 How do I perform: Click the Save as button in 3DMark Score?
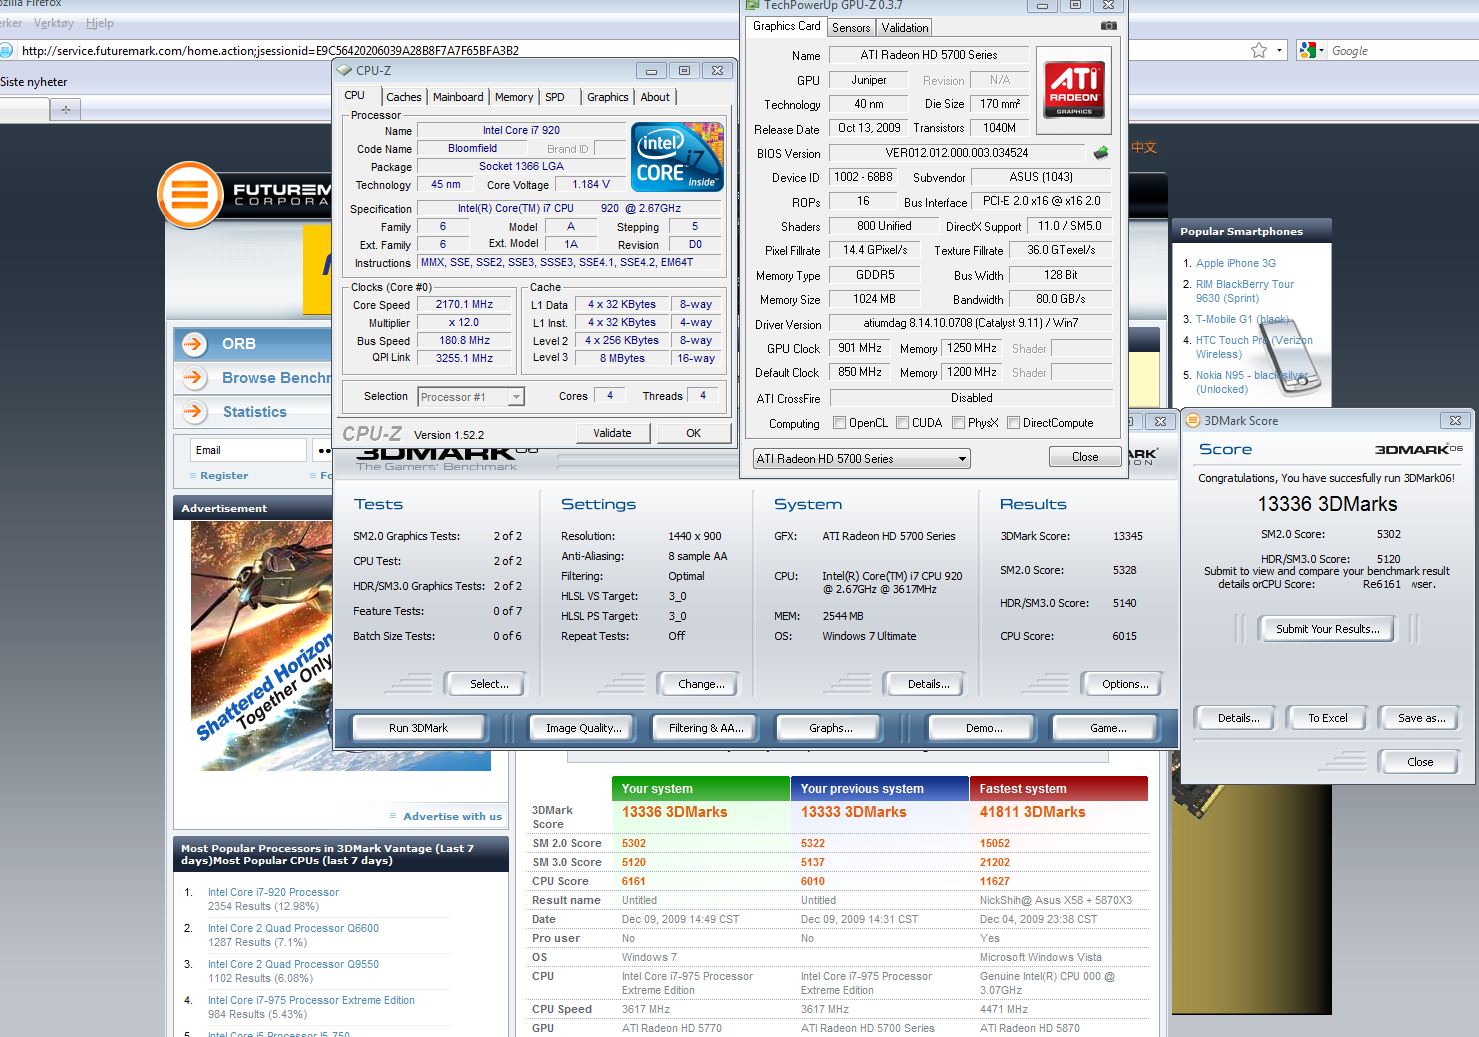coord(1421,718)
